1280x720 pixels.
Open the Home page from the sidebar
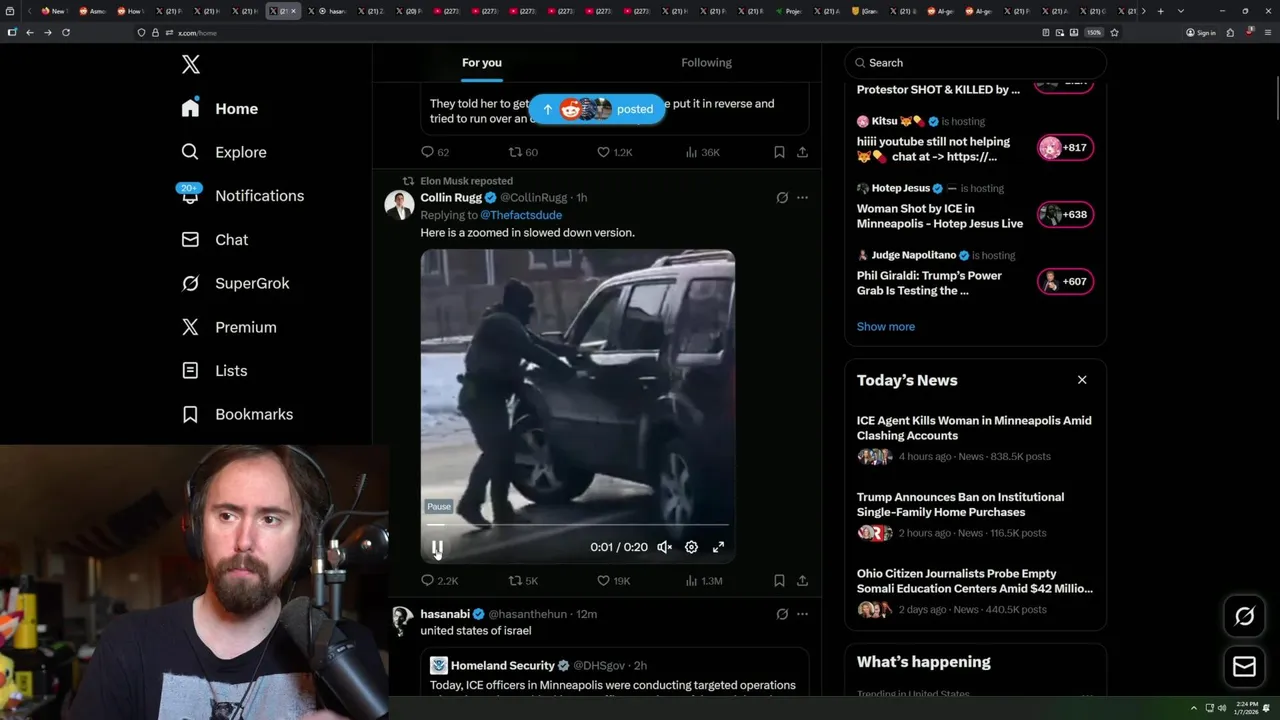pyautogui.click(x=220, y=108)
